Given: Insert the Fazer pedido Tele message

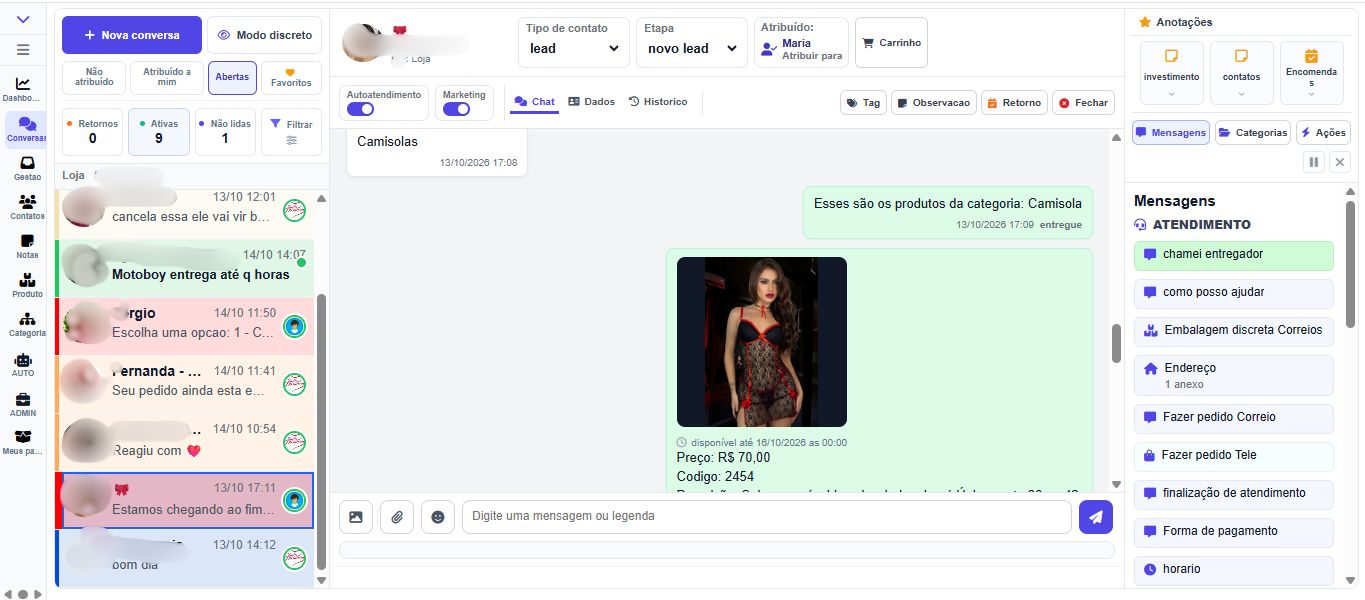Looking at the screenshot, I should coord(1234,456).
